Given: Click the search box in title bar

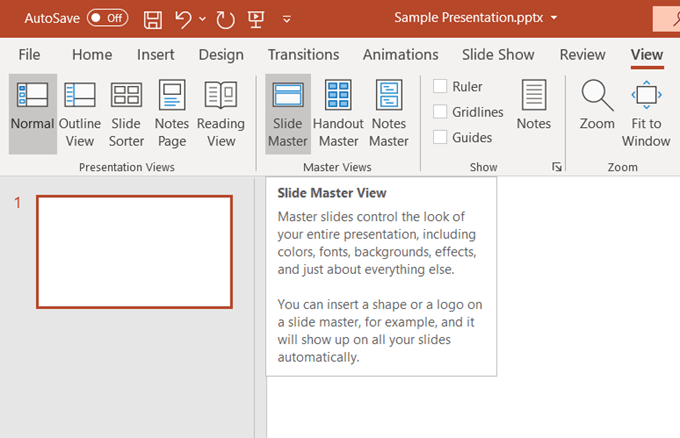Looking at the screenshot, I should pos(667,19).
